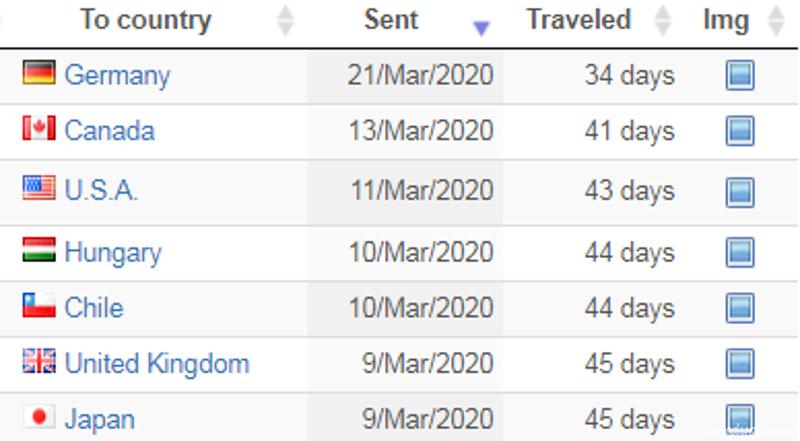Sort table by To country column

145,20
